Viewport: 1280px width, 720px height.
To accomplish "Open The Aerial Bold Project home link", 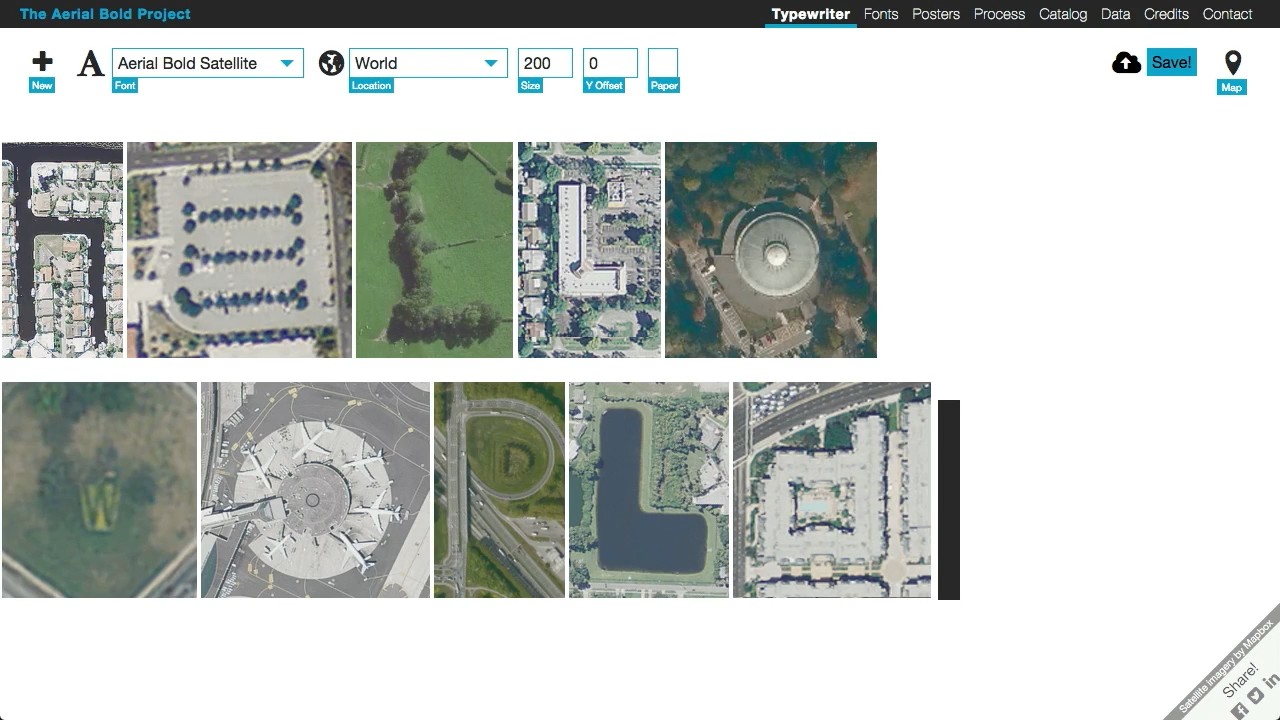I will [x=104, y=14].
